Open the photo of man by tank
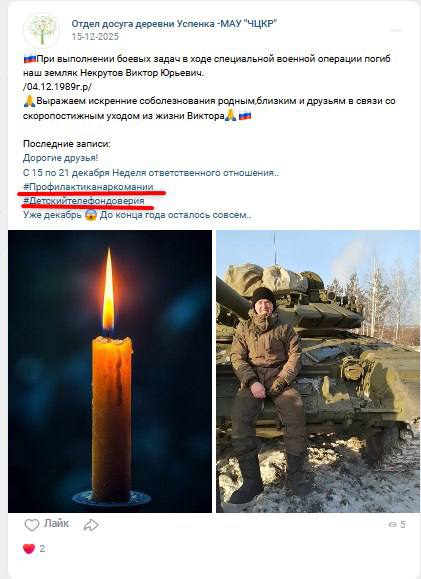 [318, 371]
